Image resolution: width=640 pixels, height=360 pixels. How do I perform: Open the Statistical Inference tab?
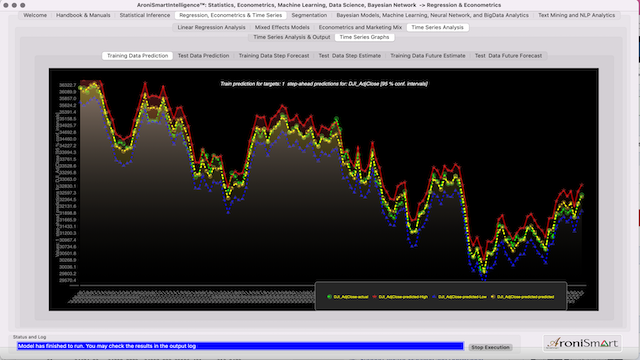coord(145,15)
